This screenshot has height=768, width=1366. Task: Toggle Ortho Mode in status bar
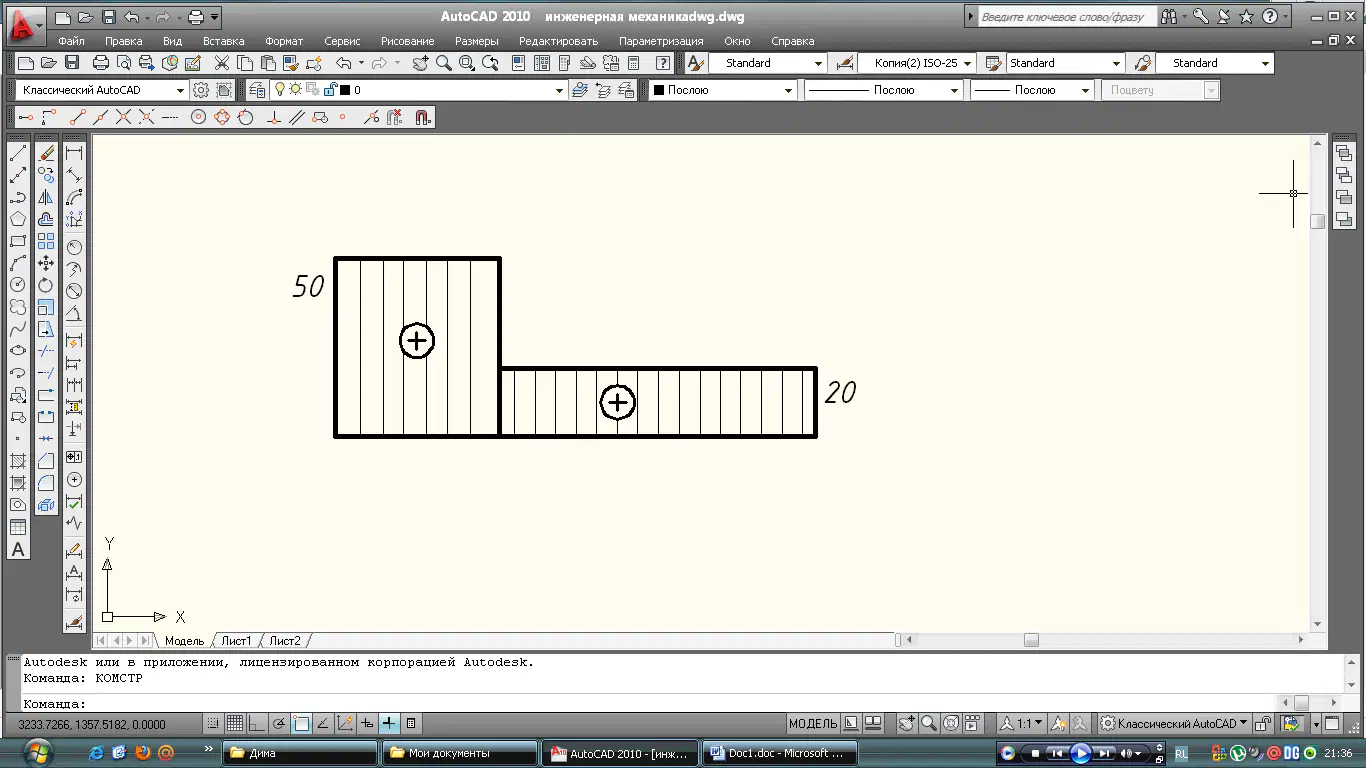256,723
